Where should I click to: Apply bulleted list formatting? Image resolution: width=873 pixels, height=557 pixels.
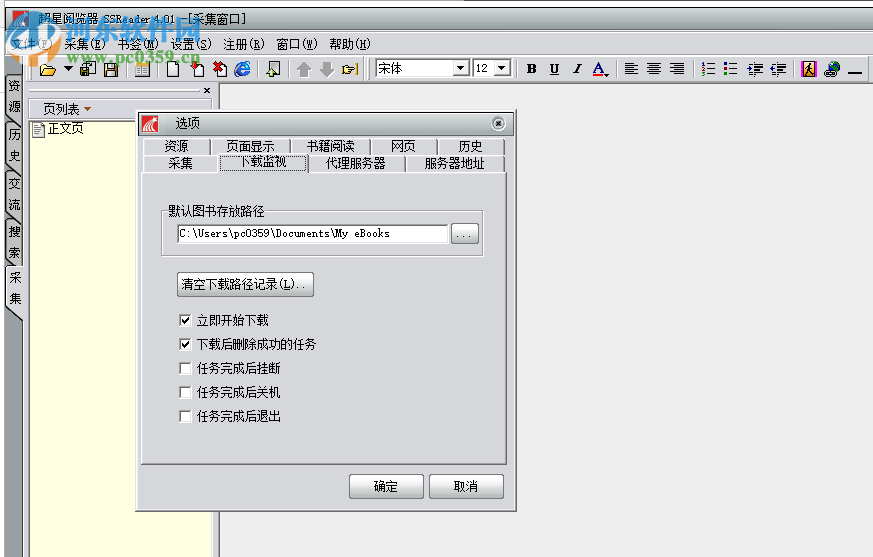[x=730, y=69]
